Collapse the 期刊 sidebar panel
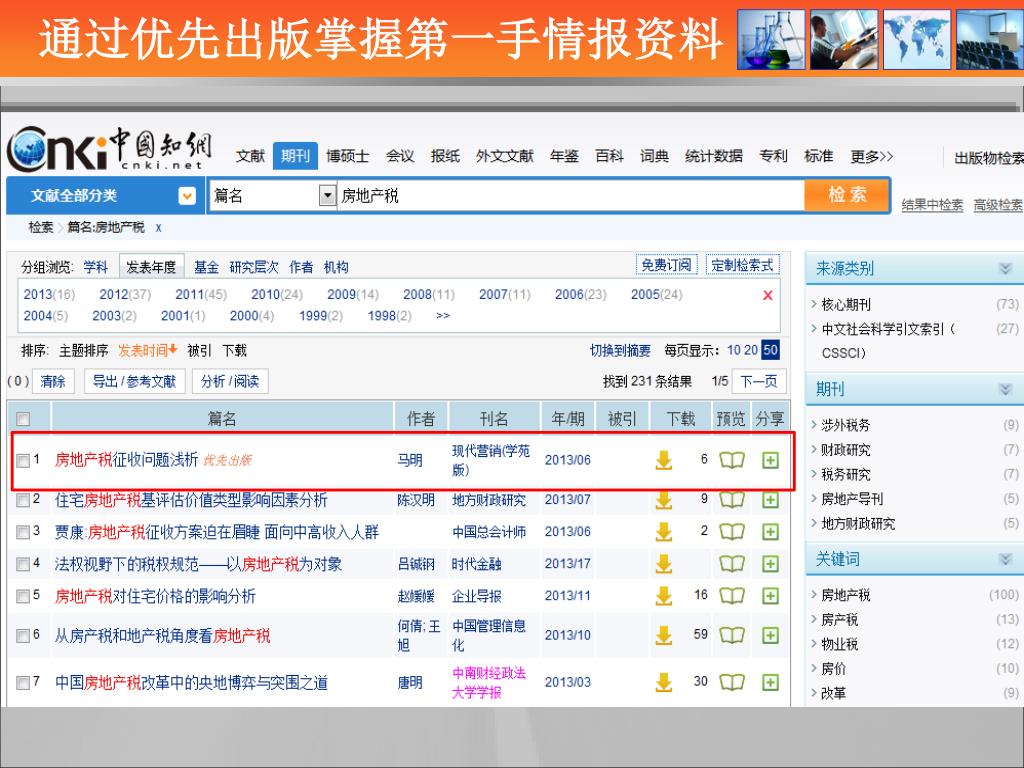The height and width of the screenshot is (768, 1024). pos(1005,389)
